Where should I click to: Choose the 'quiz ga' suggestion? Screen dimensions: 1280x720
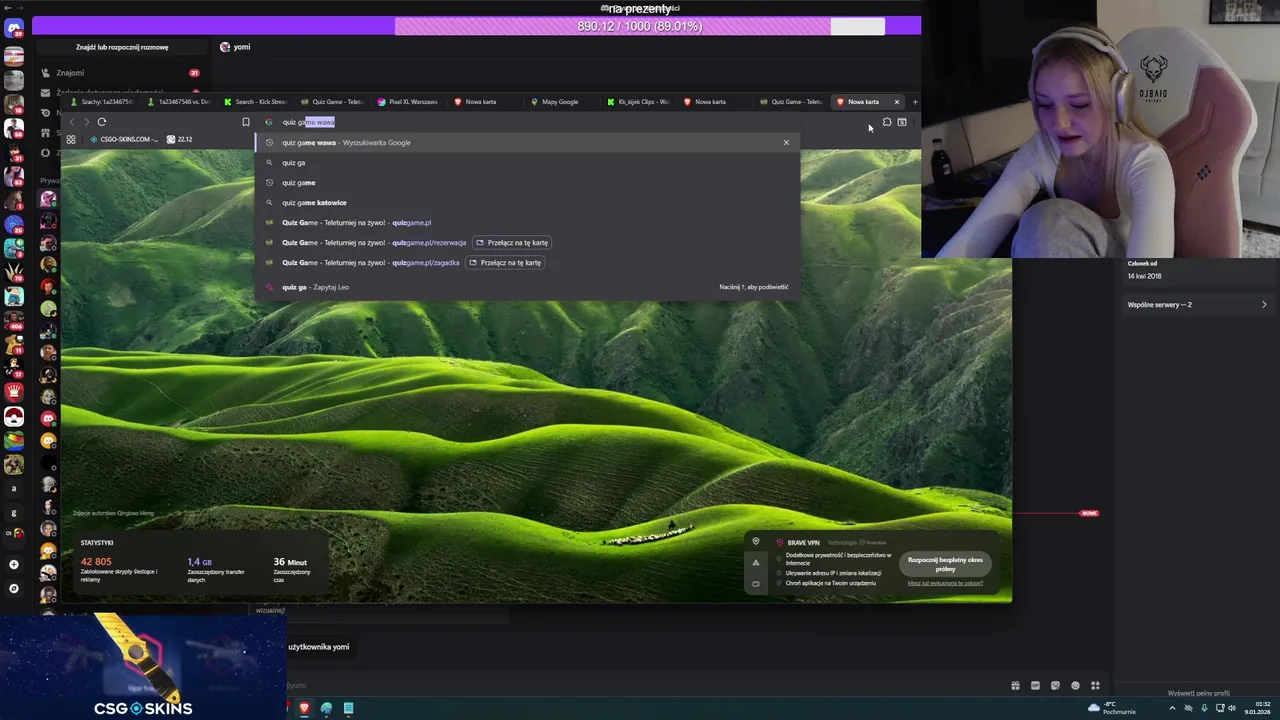click(x=527, y=162)
